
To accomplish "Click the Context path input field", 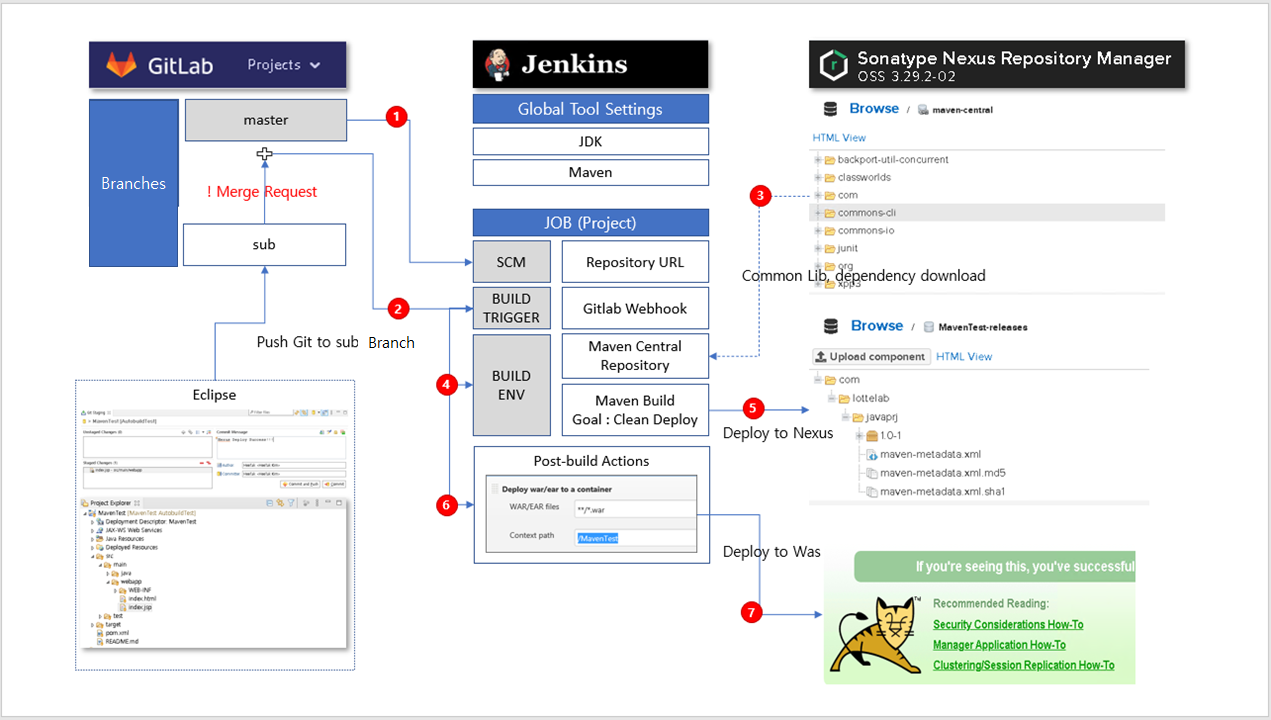I will pos(635,538).
